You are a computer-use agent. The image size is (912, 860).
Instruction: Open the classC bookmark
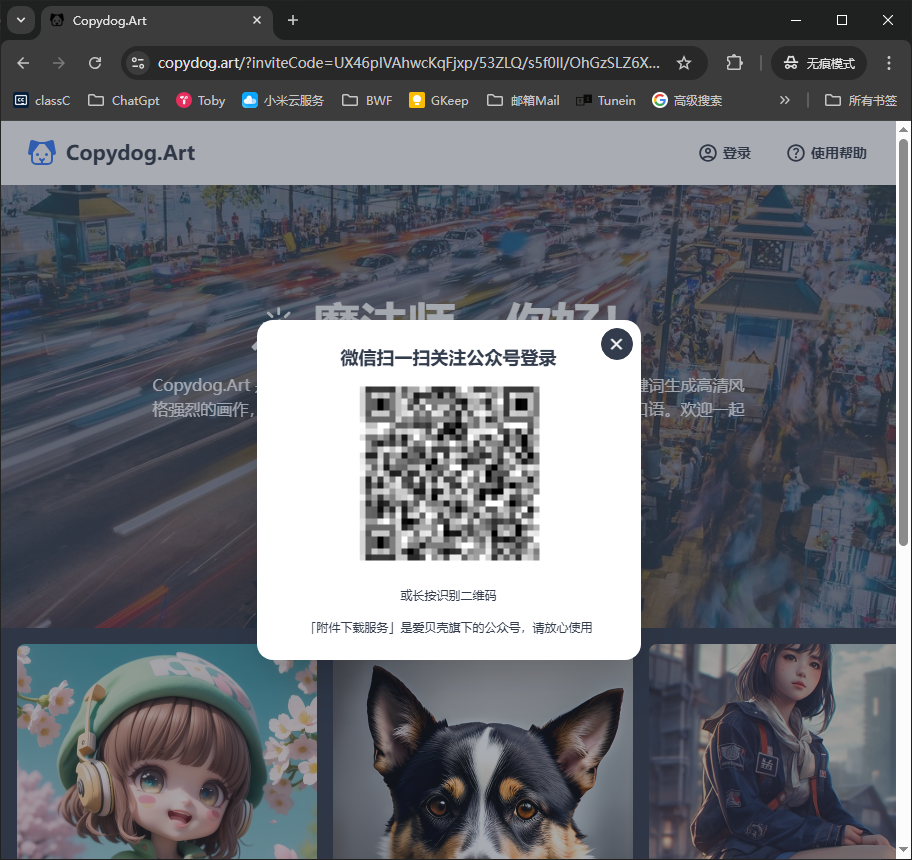click(x=41, y=101)
